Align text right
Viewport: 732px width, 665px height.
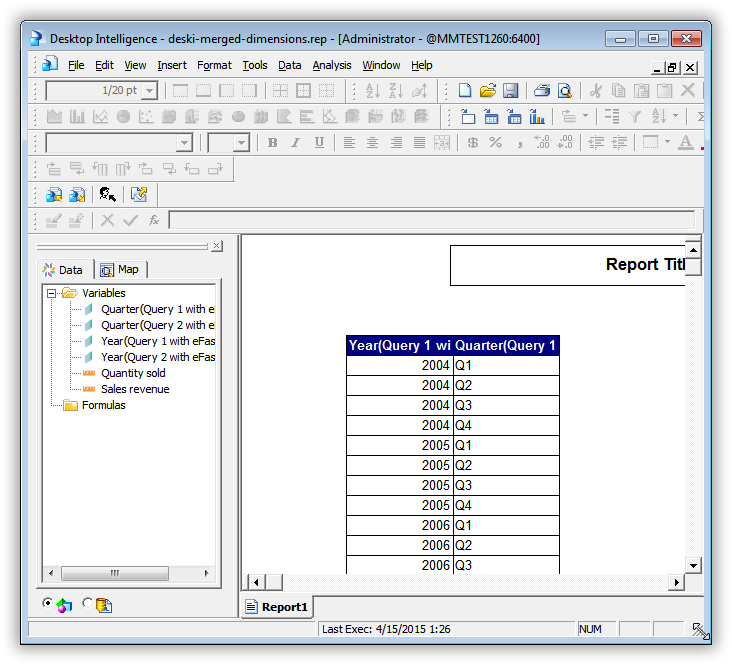point(396,142)
